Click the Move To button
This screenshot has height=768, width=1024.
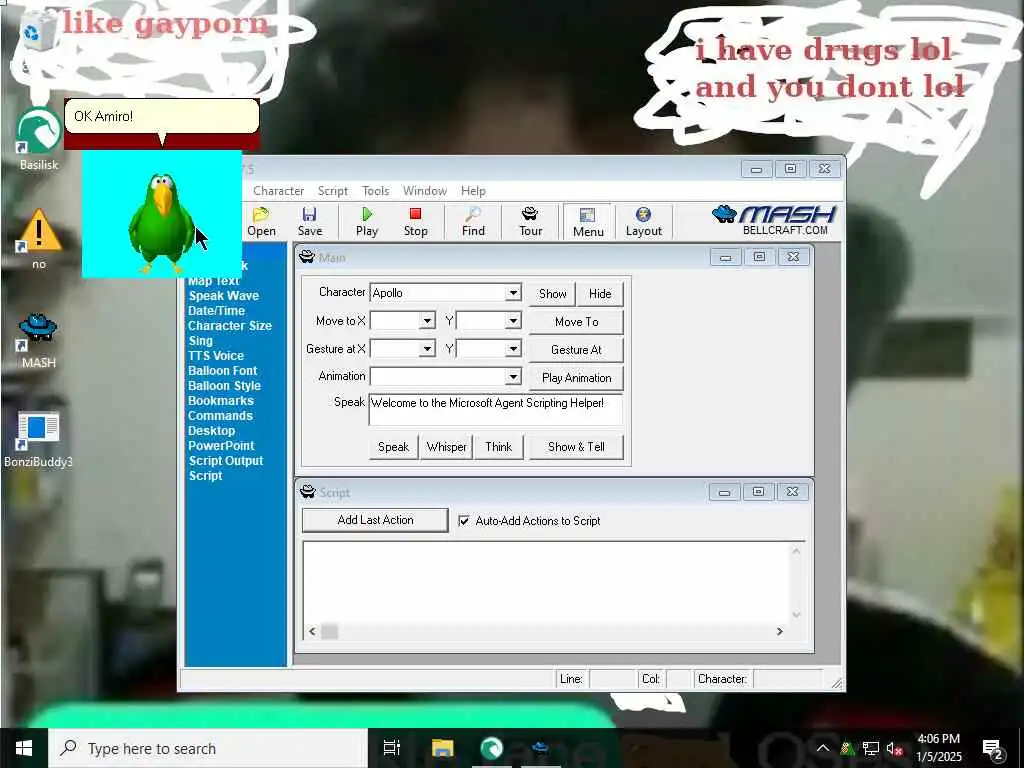coord(576,322)
